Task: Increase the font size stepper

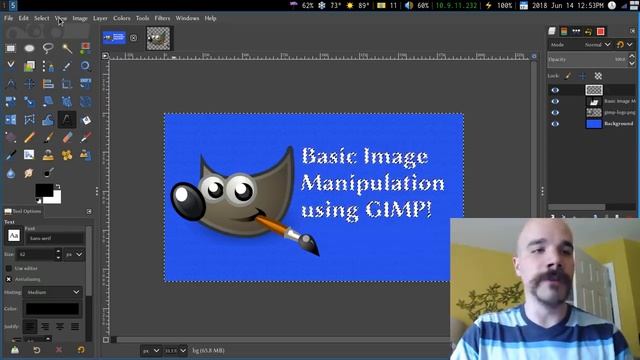Action: pyautogui.click(x=58, y=251)
